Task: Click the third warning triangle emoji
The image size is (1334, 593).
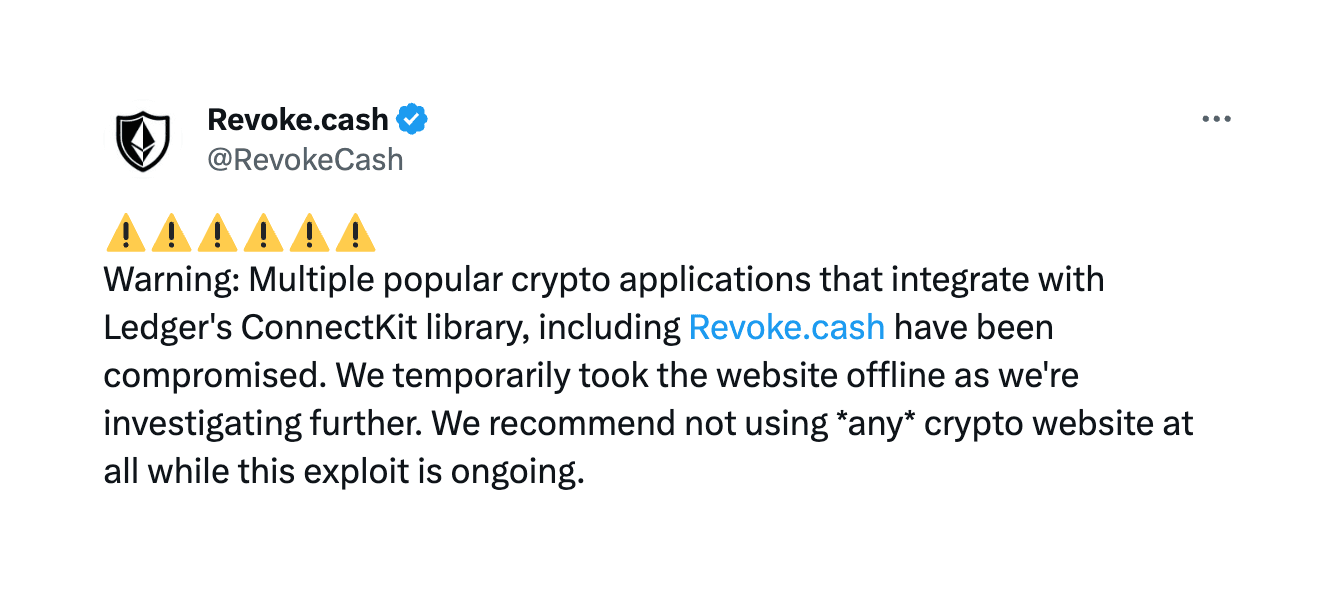Action: [x=216, y=234]
